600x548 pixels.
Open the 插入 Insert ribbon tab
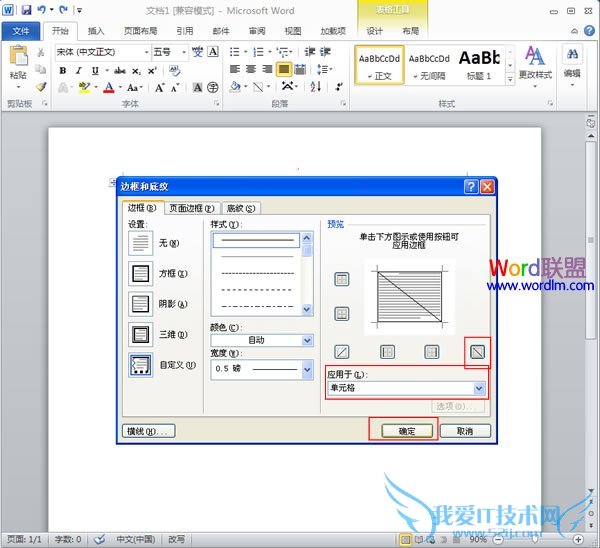click(x=96, y=31)
